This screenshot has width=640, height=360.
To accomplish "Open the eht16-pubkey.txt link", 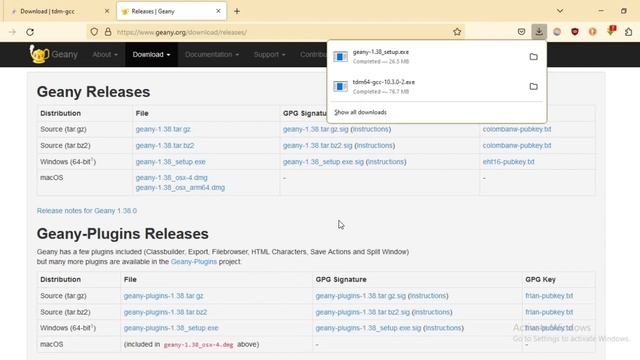I will (508, 162).
